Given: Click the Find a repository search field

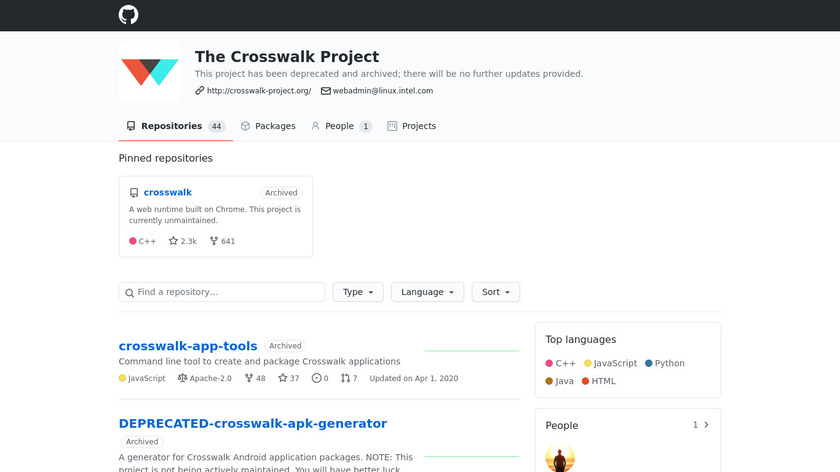Looking at the screenshot, I should click(222, 292).
